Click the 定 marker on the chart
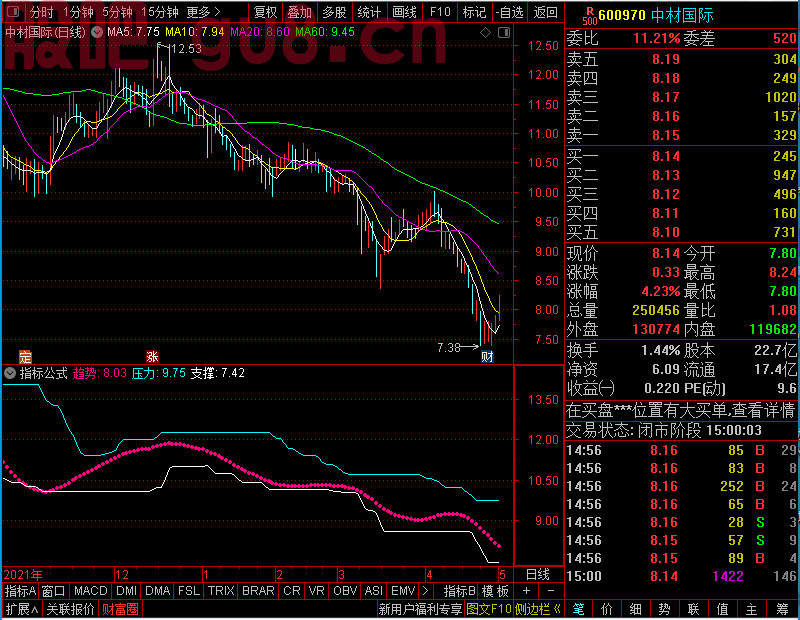Viewport: 800px width, 620px height. (25, 356)
